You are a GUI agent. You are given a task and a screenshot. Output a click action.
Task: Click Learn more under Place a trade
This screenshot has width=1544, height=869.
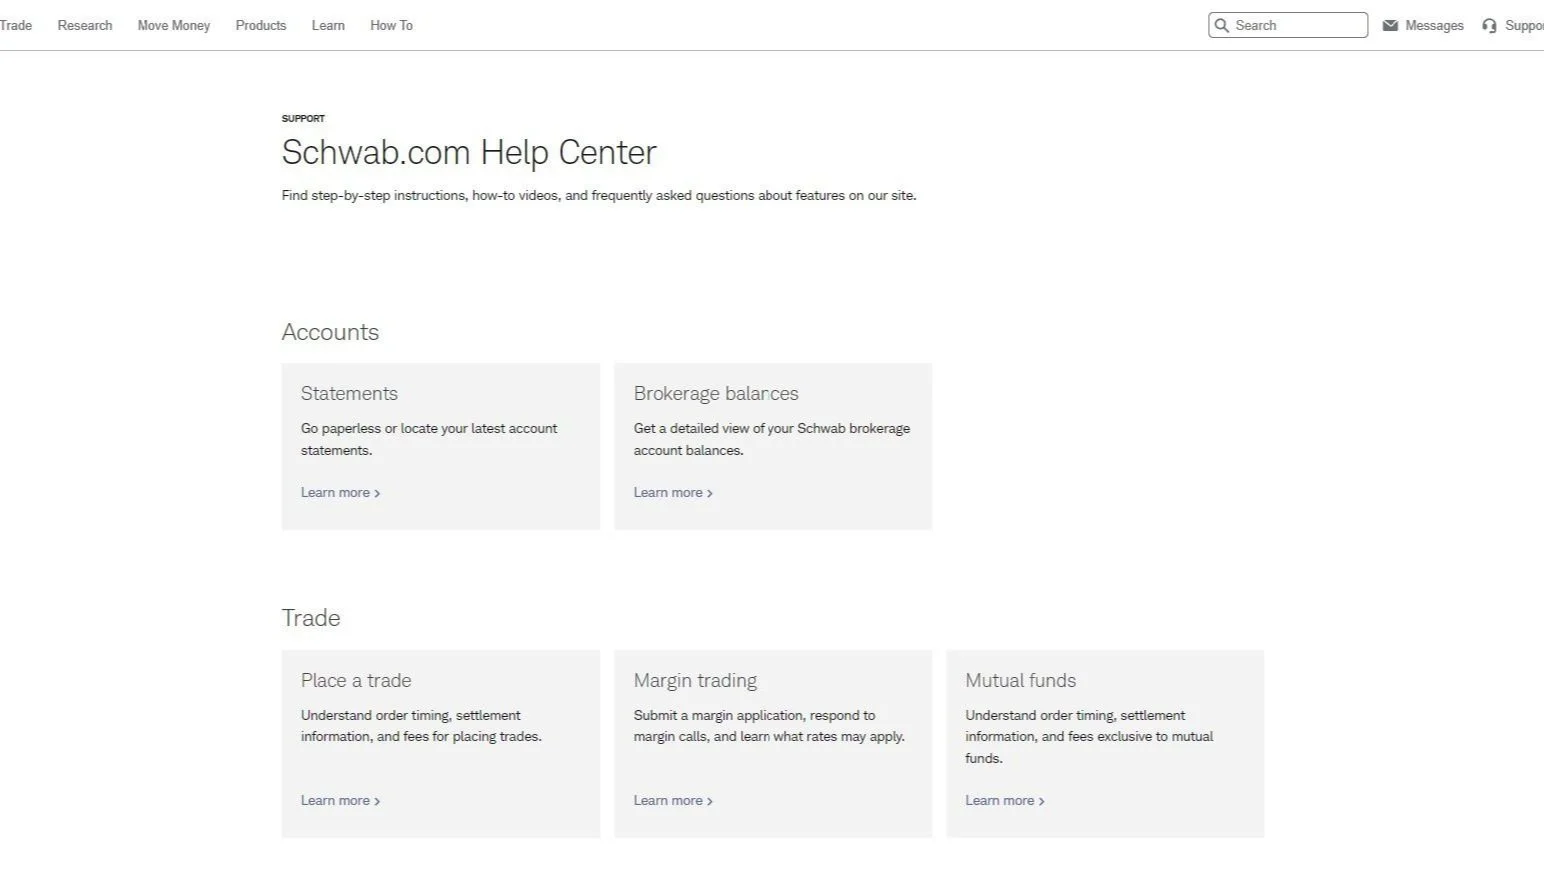pyautogui.click(x=340, y=800)
